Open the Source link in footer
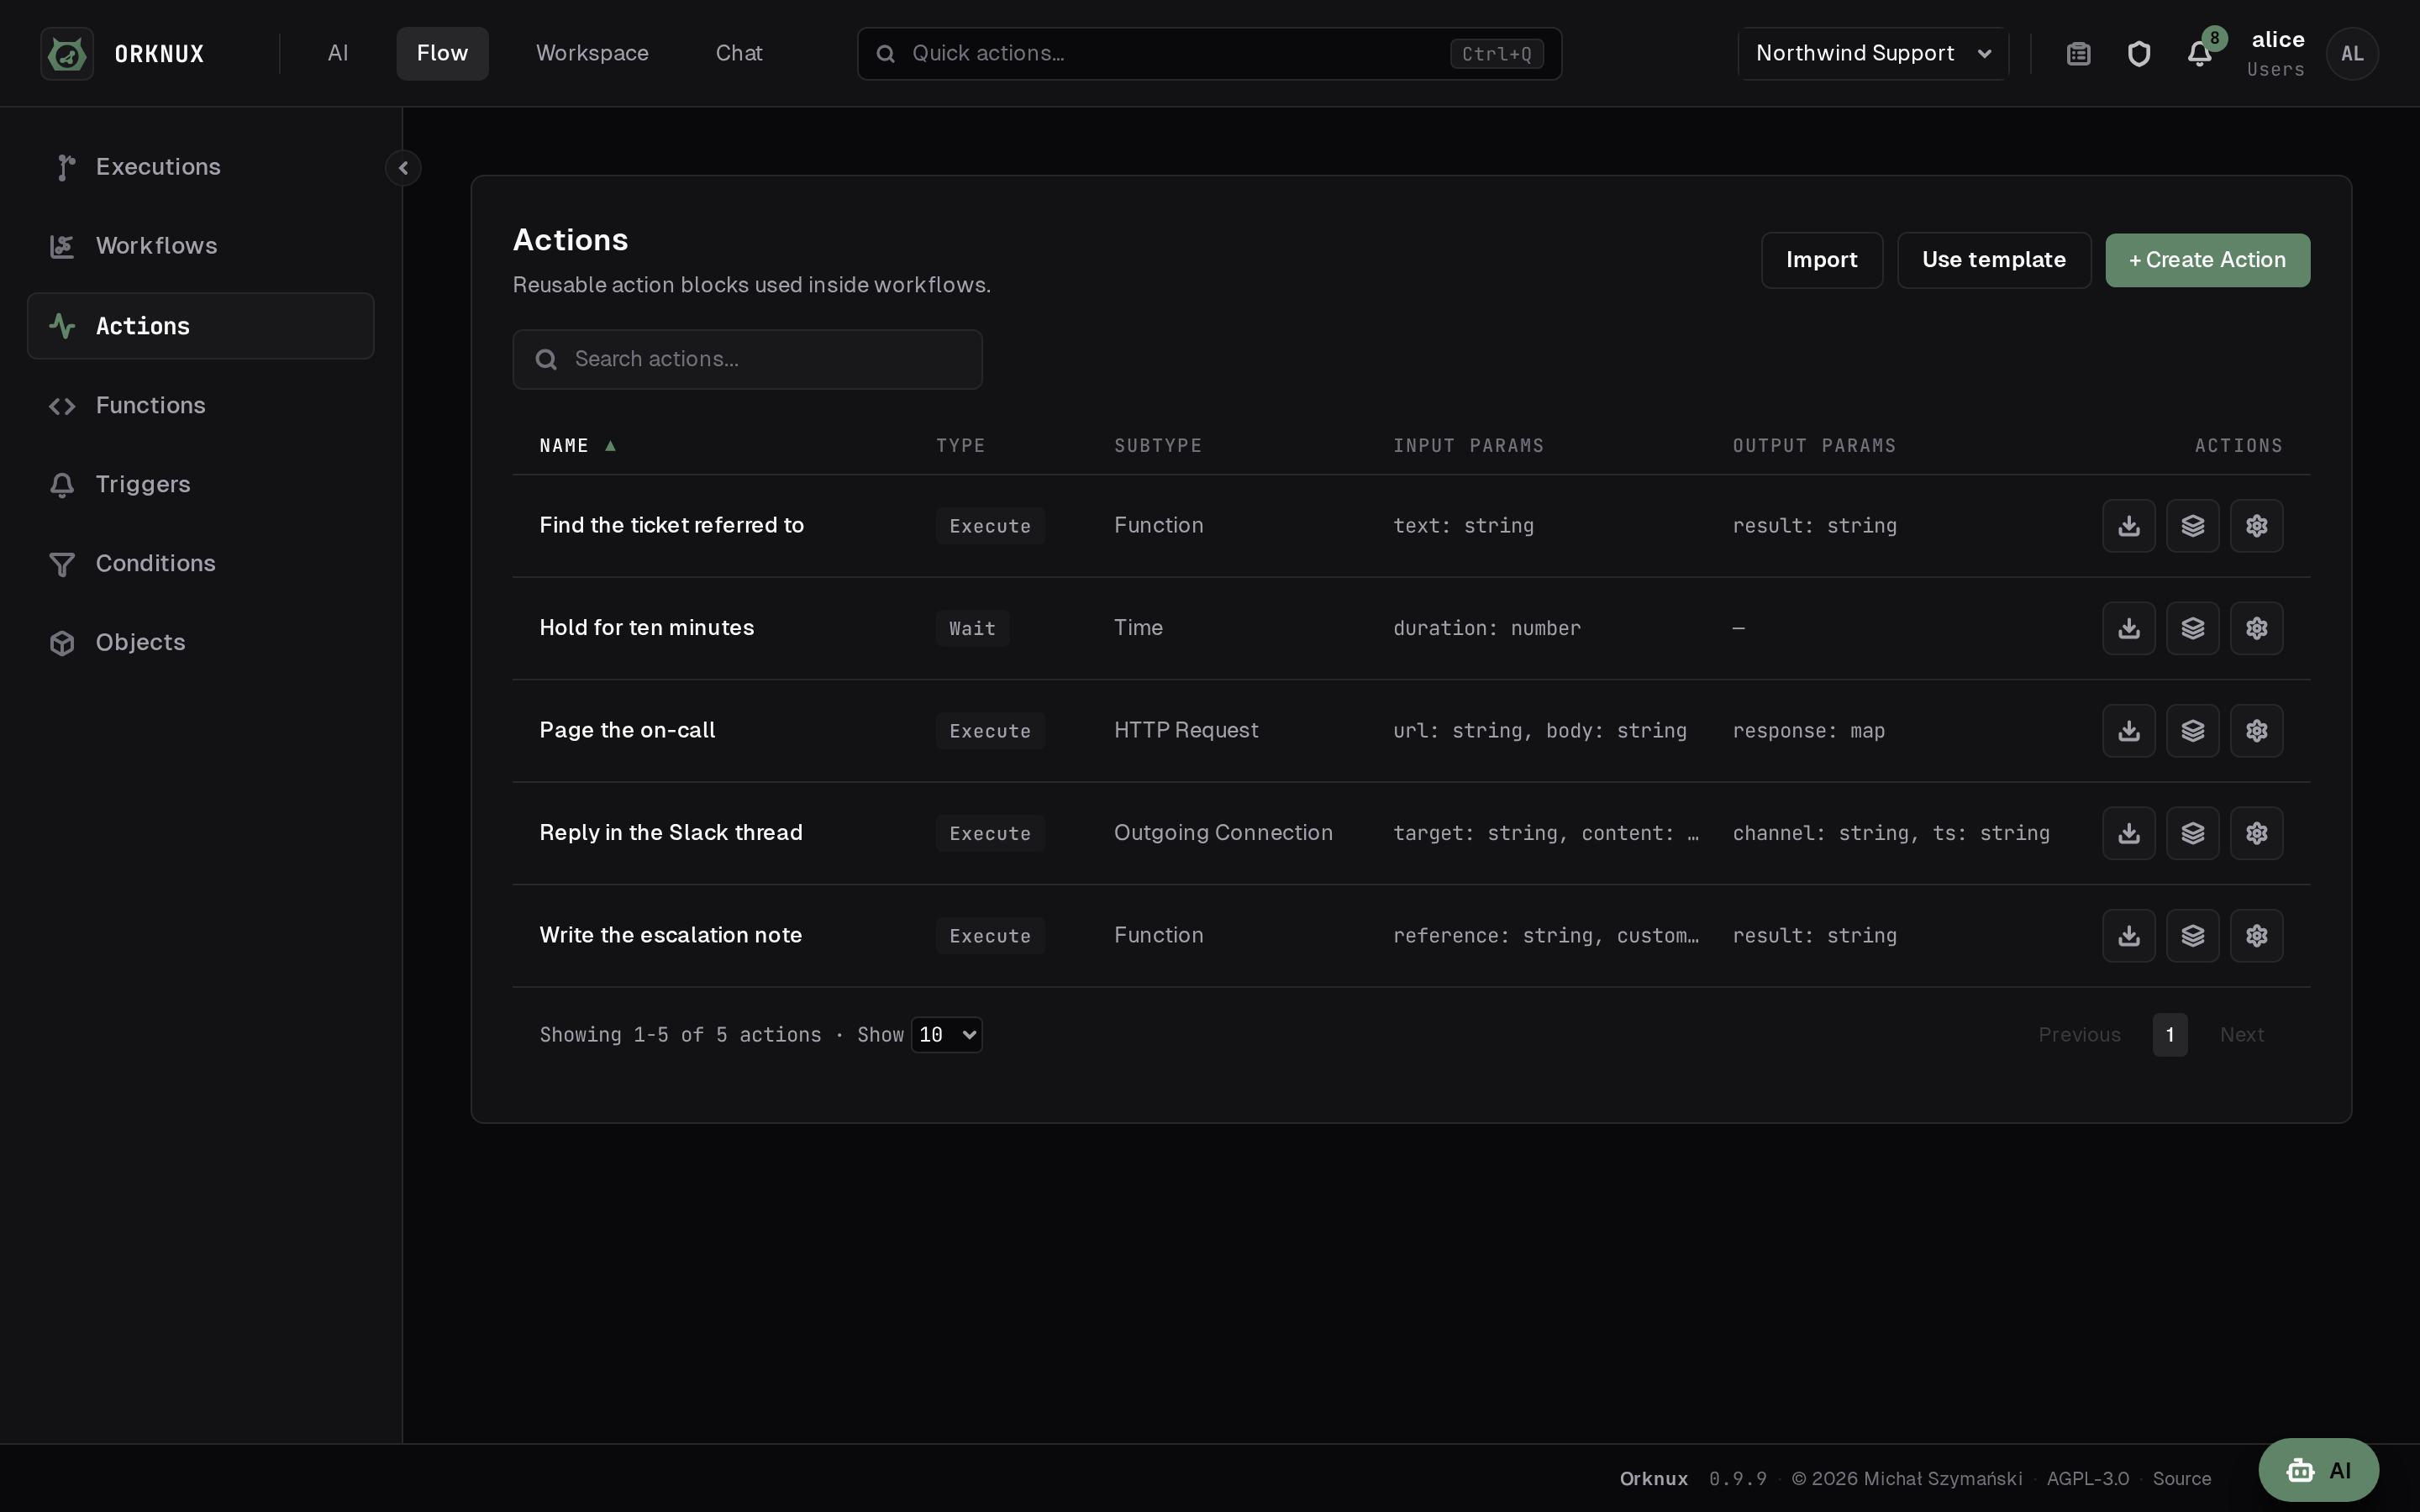2420x1512 pixels. [2181, 1479]
